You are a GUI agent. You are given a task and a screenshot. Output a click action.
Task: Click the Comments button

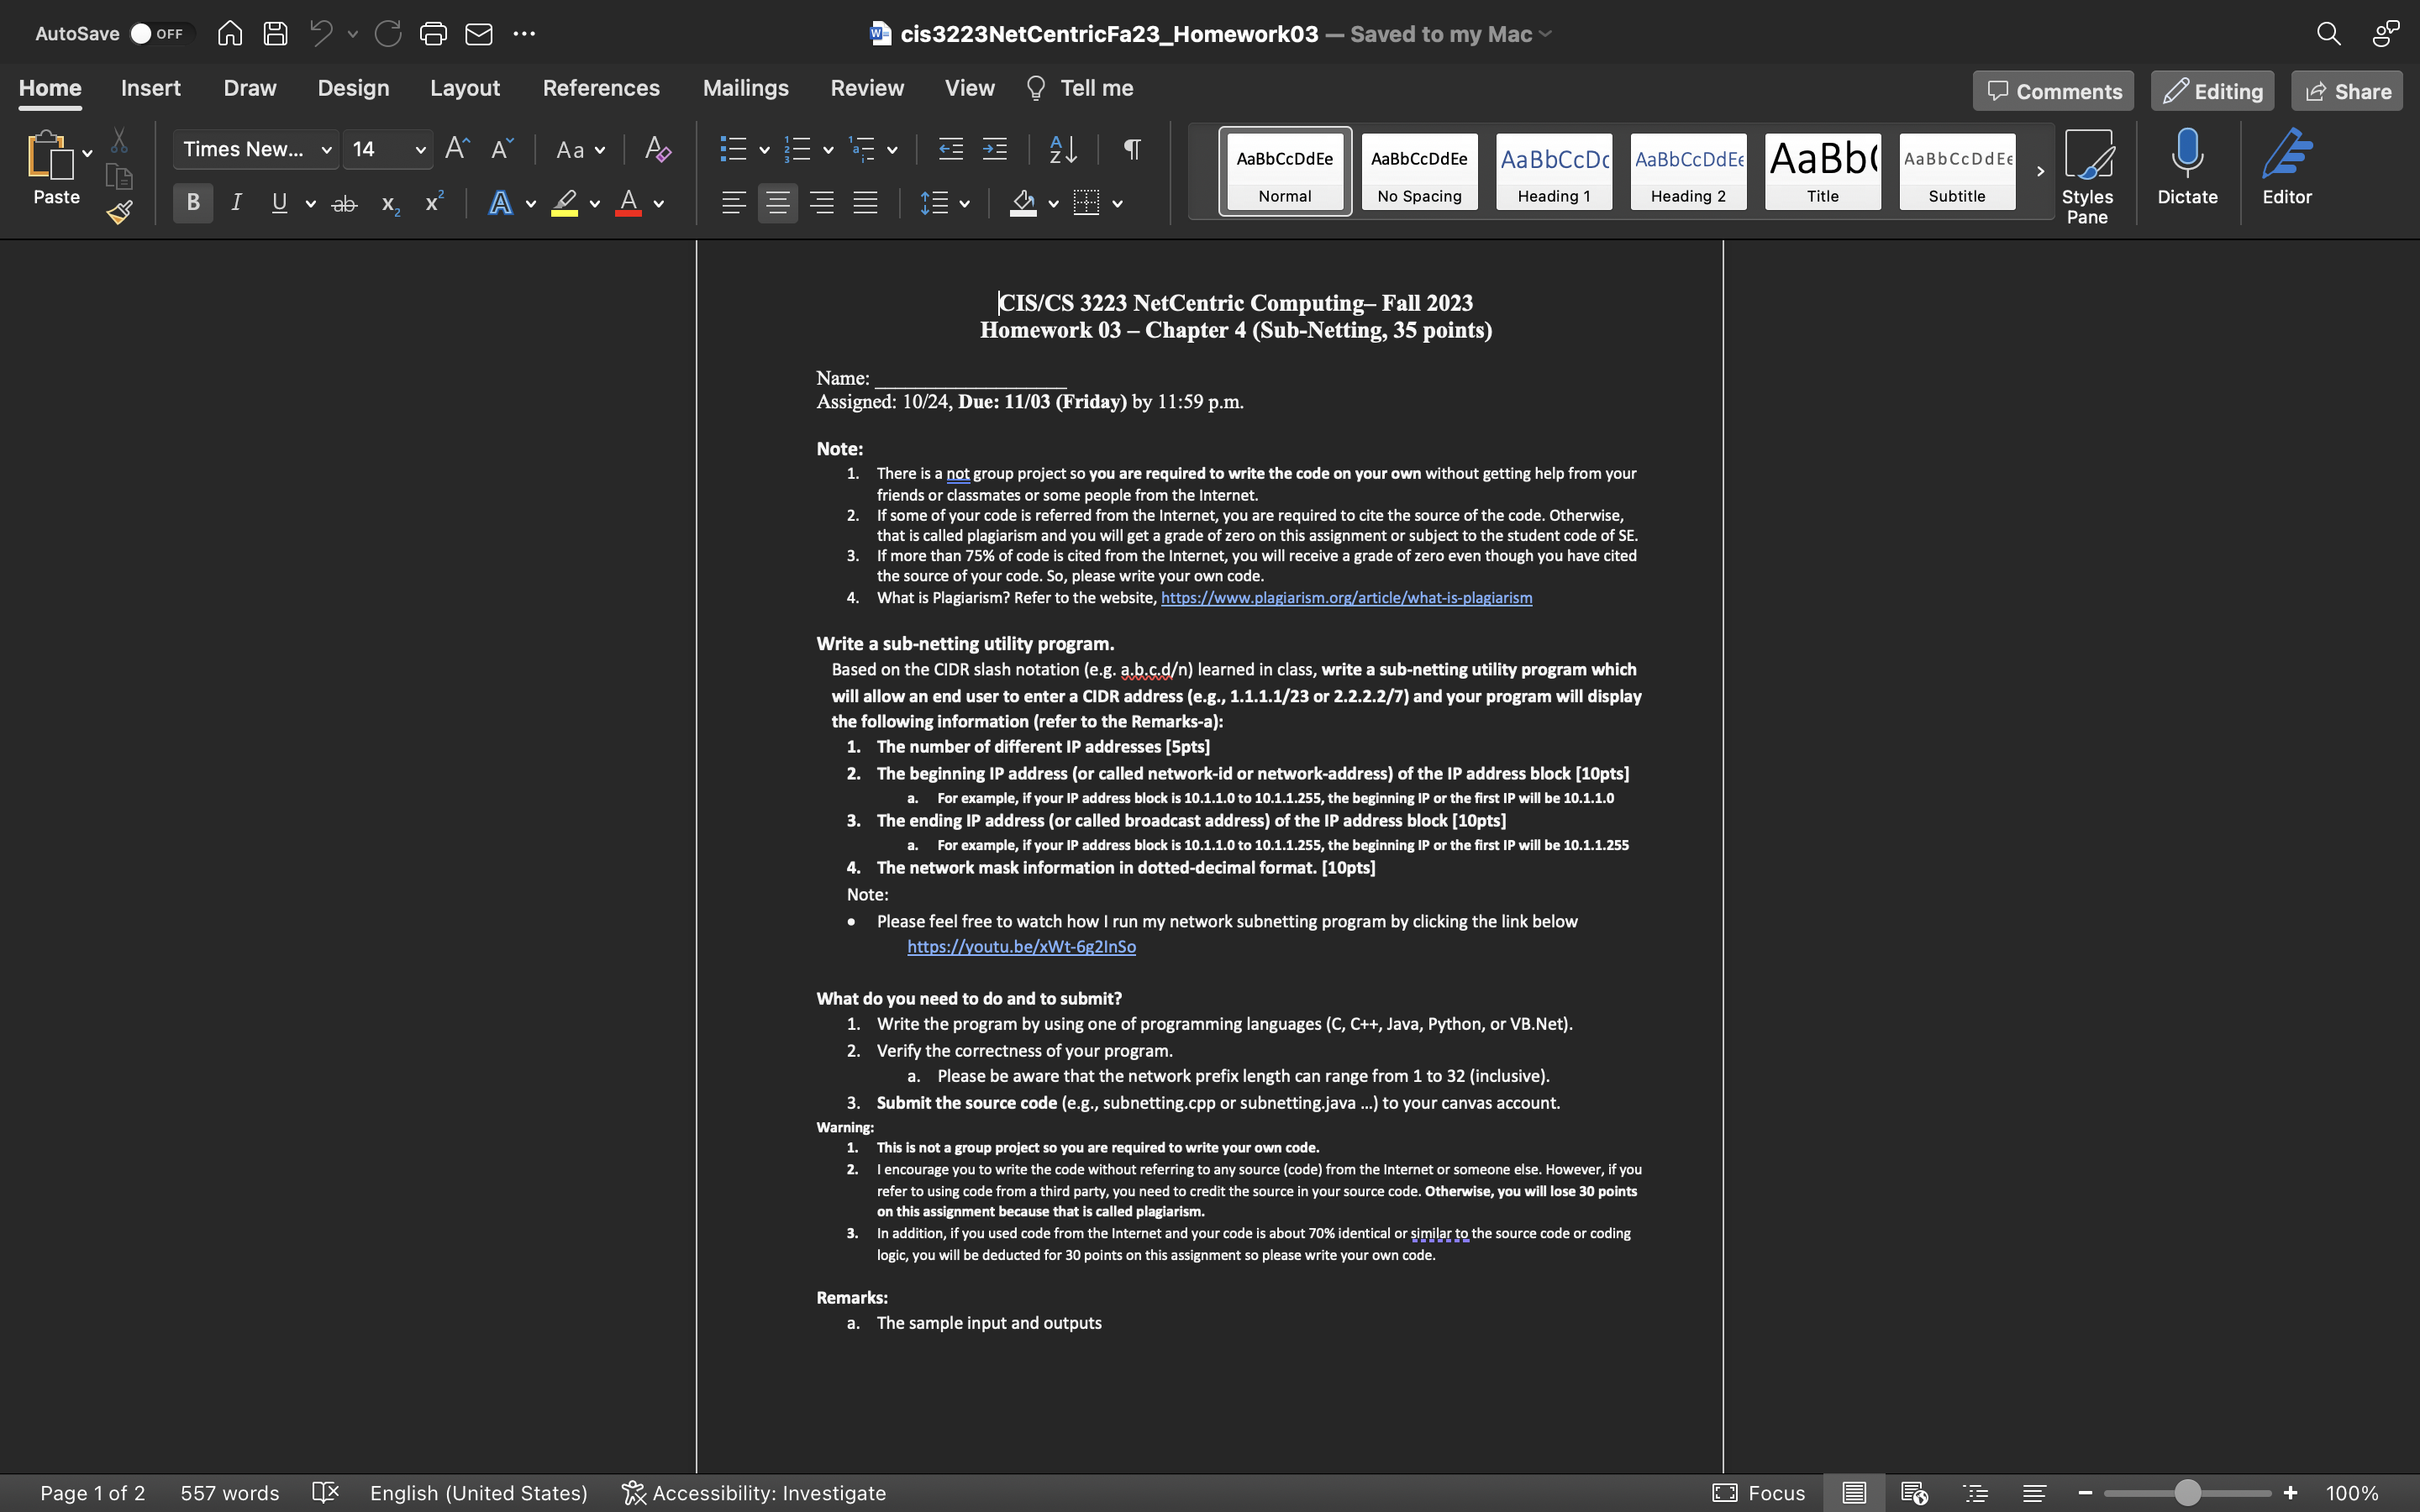coord(2053,91)
